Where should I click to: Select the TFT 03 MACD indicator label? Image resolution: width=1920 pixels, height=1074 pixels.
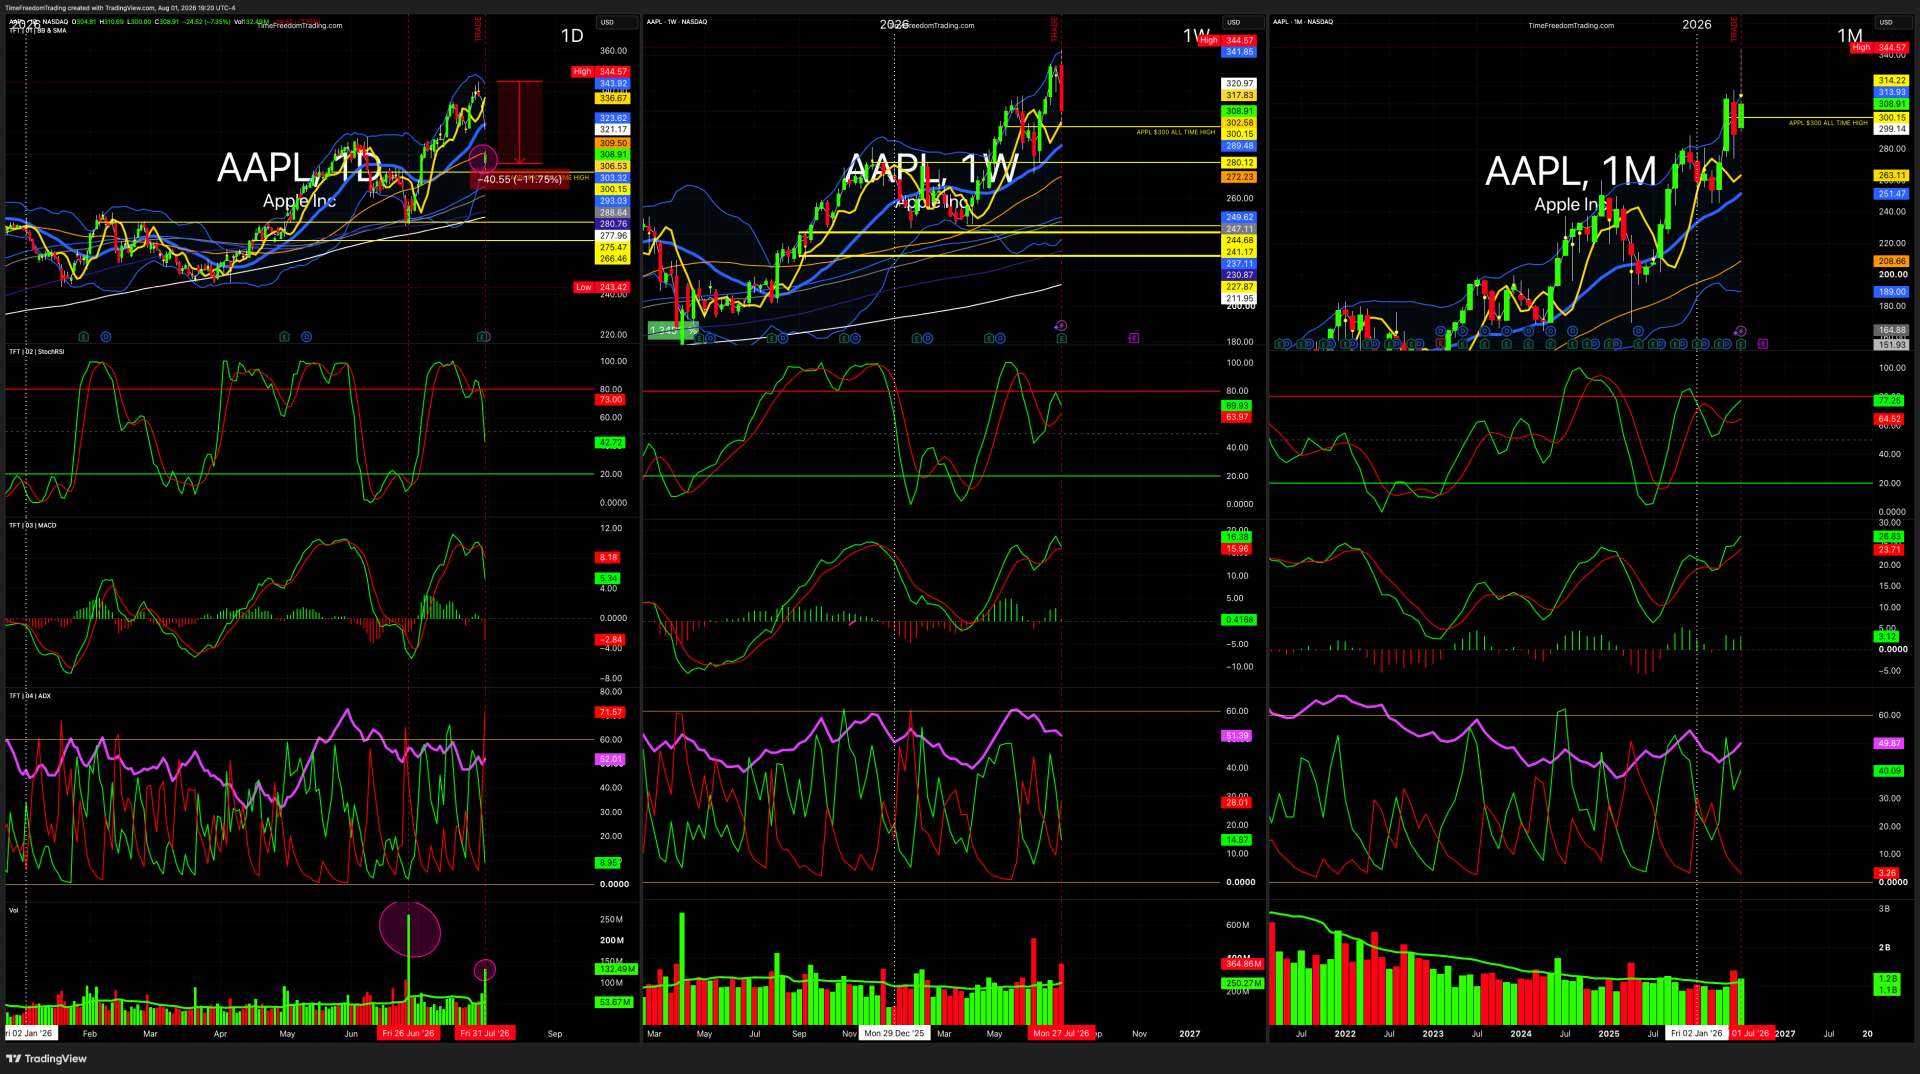(x=33, y=525)
